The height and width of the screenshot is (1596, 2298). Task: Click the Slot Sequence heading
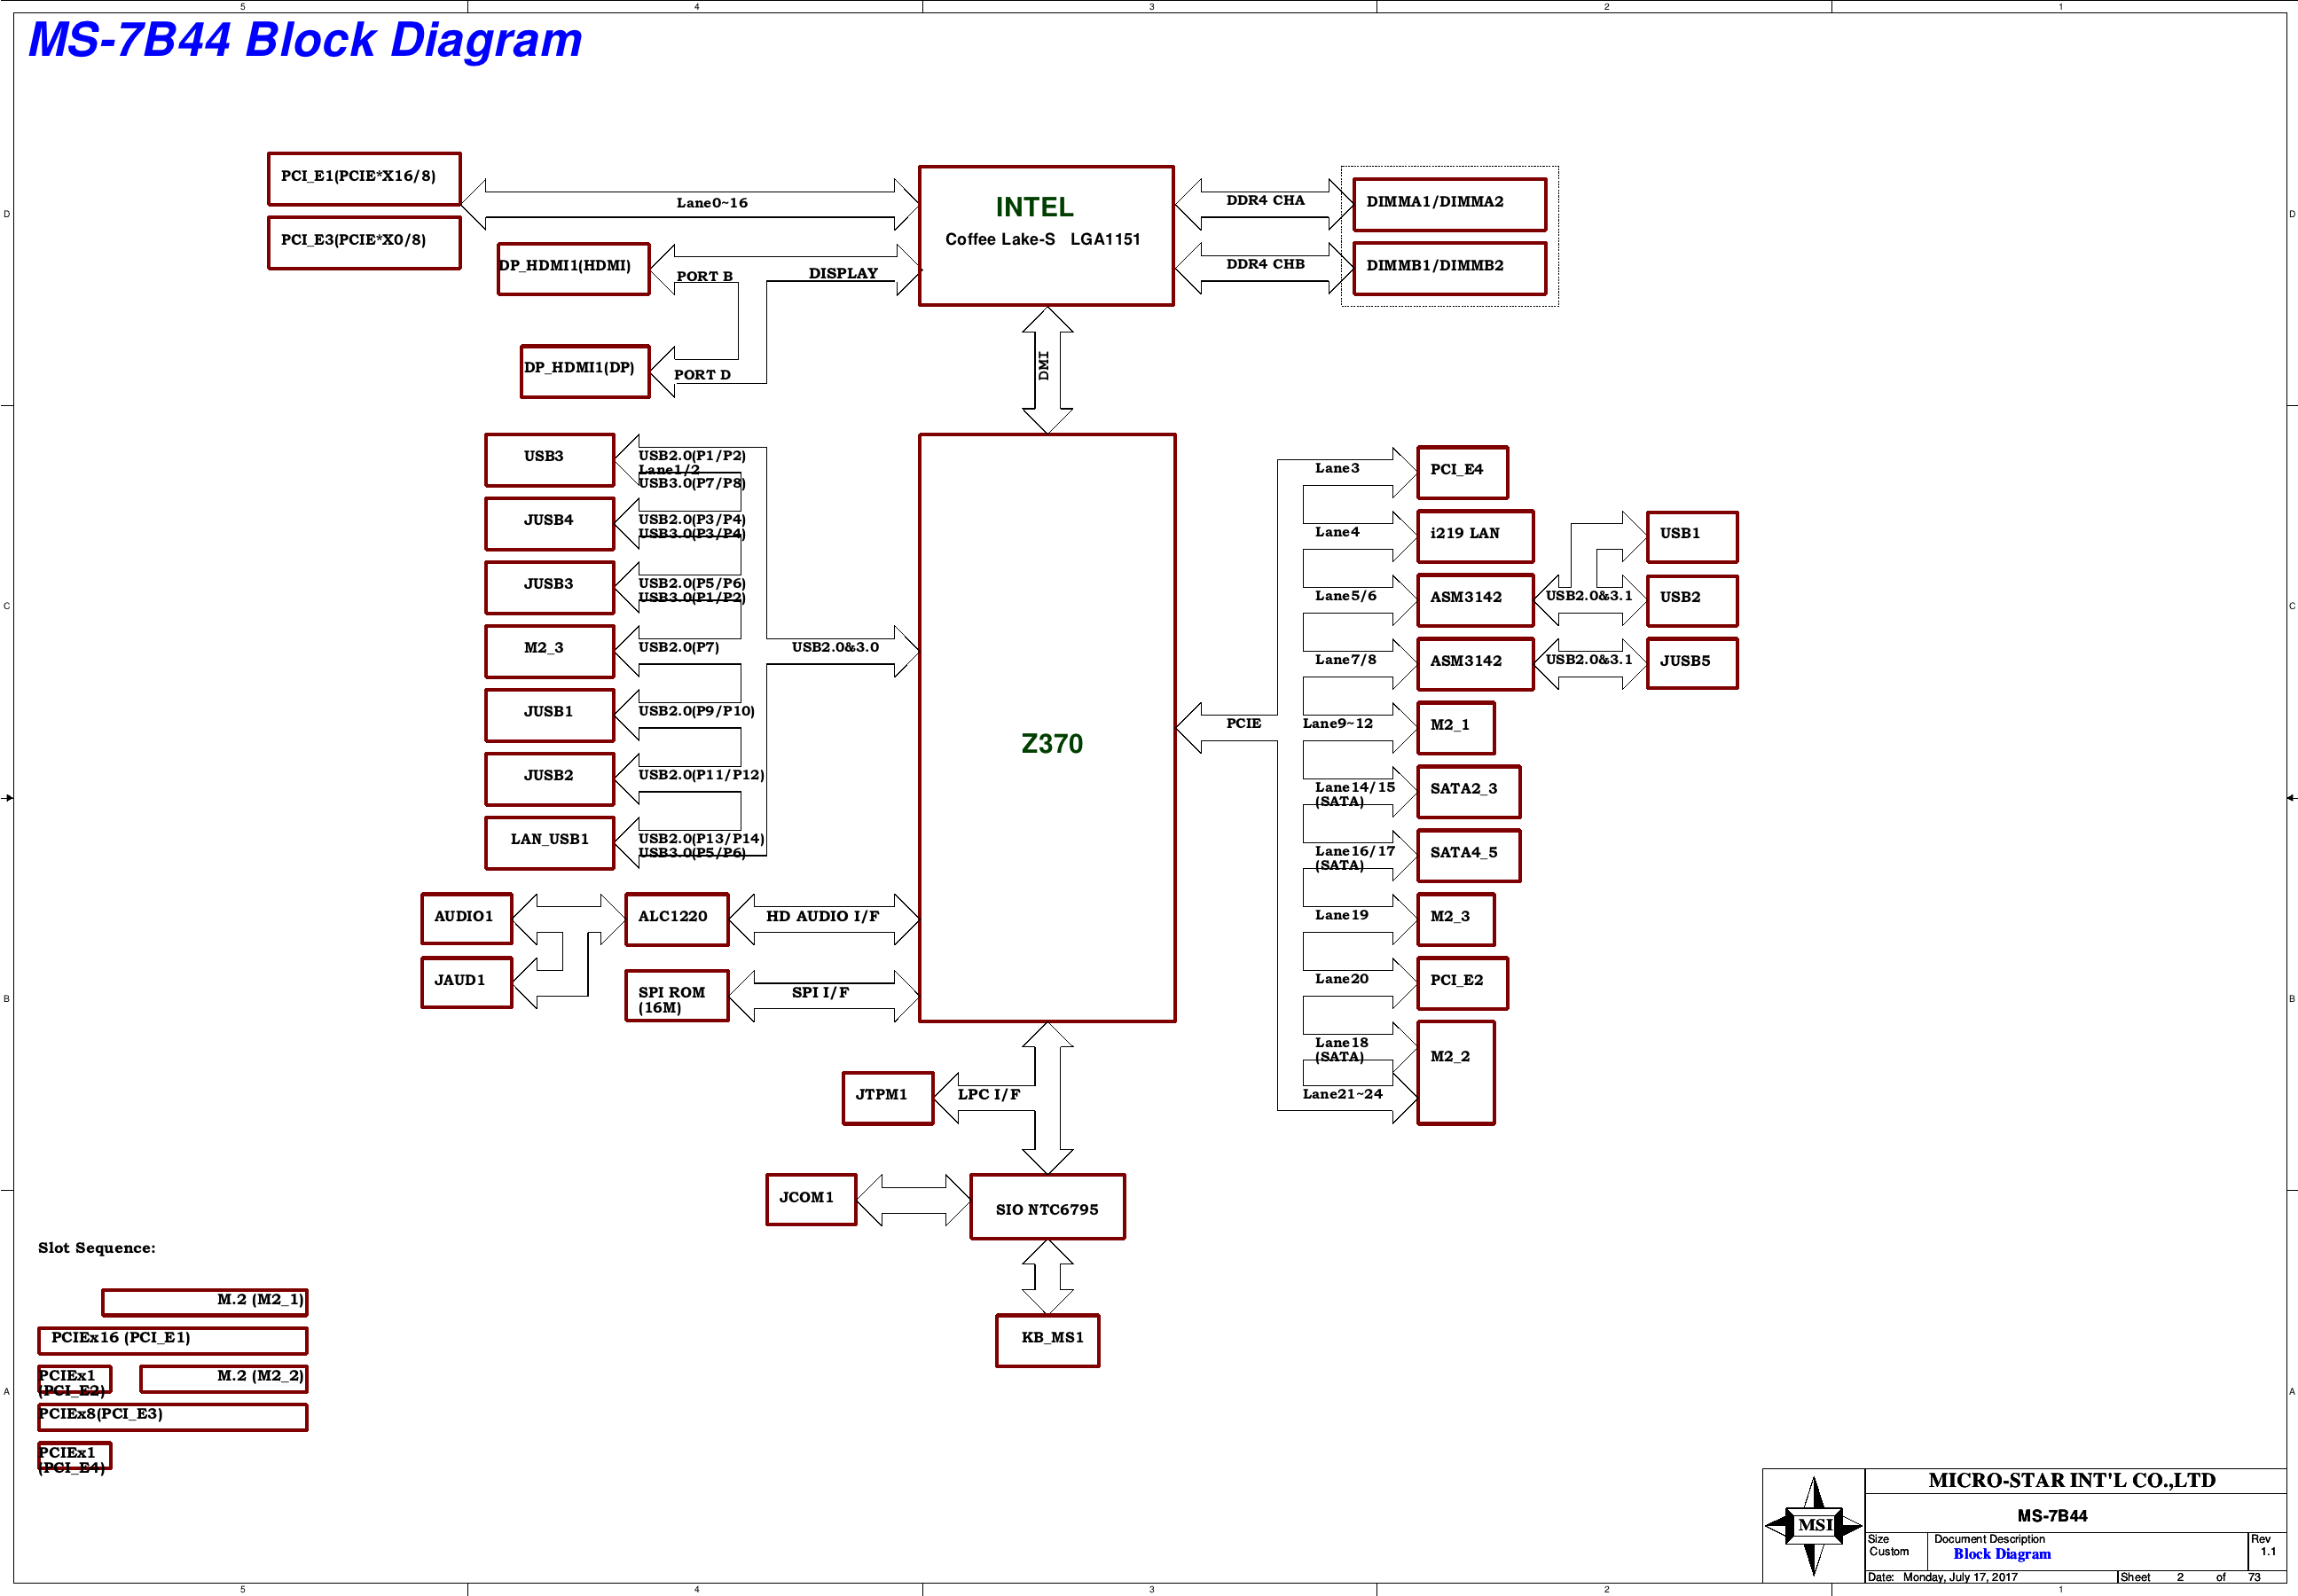[x=97, y=1248]
